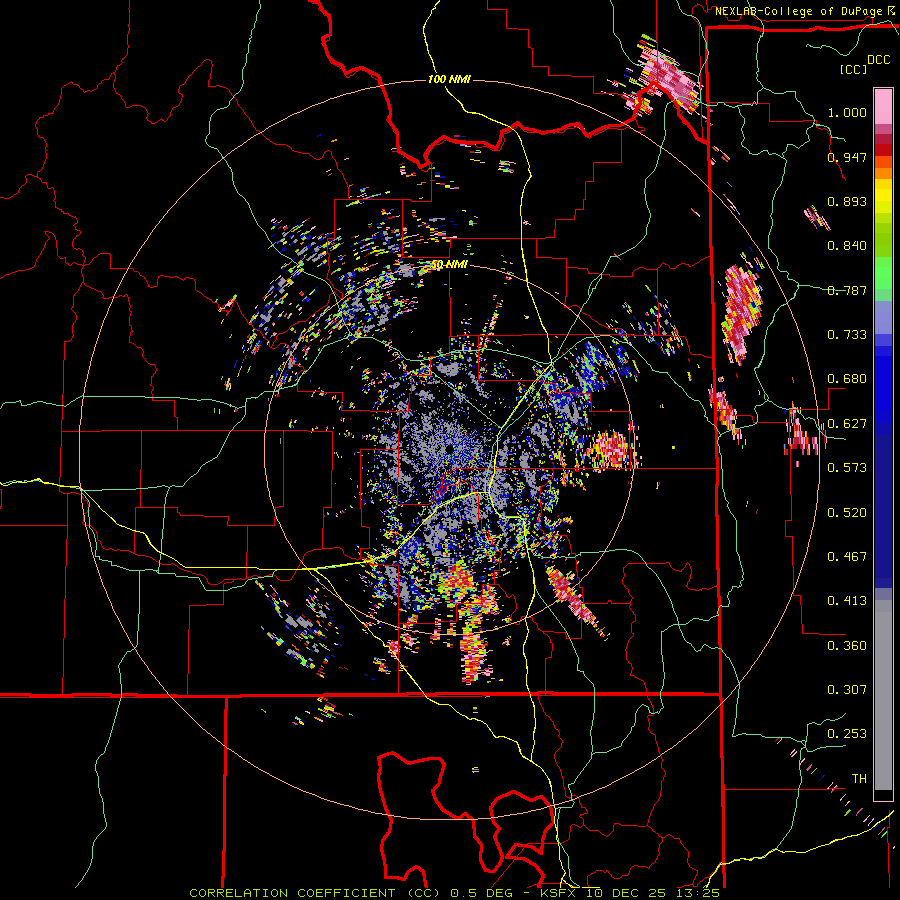Click the 100 NMI range ring label
Screen dimensions: 900x900
tap(449, 79)
